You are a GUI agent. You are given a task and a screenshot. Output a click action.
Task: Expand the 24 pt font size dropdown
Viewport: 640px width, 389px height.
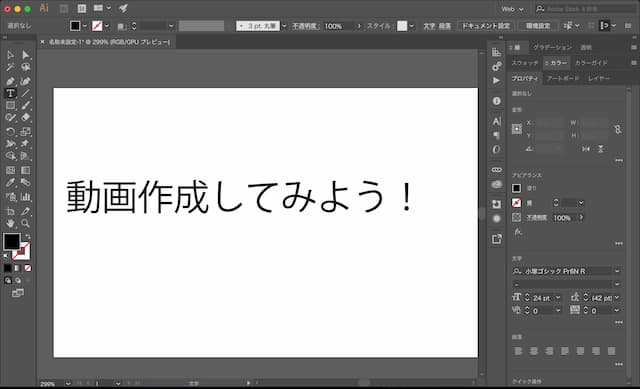pyautogui.click(x=558, y=298)
